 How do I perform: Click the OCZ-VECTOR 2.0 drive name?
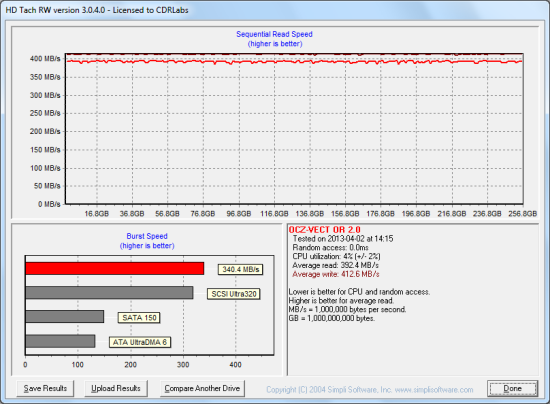click(324, 230)
